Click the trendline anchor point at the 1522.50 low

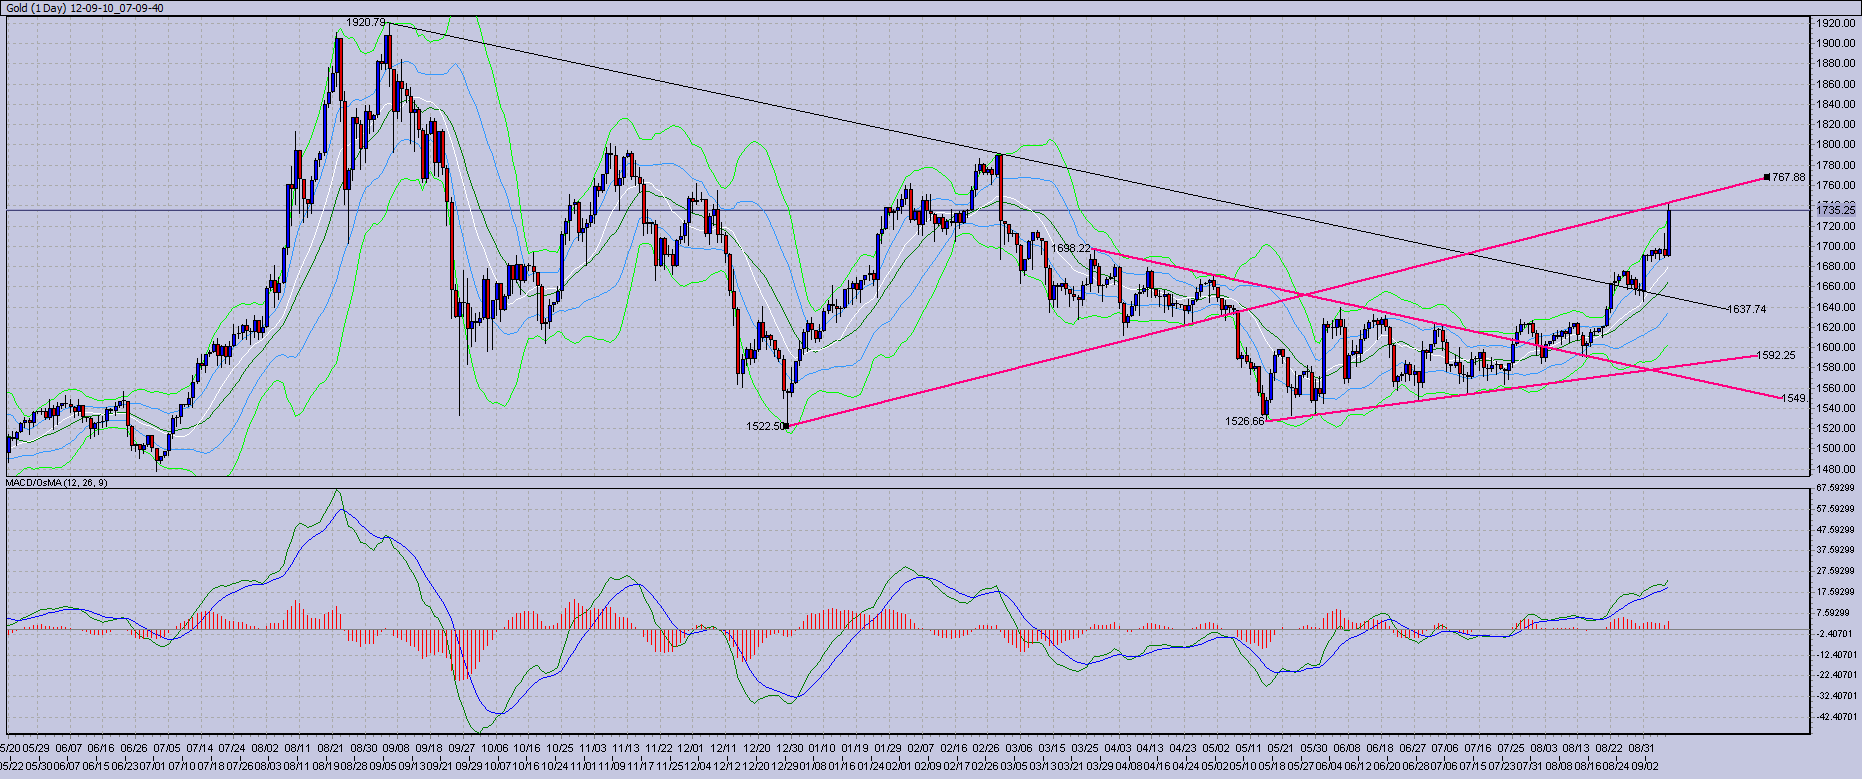coord(789,426)
